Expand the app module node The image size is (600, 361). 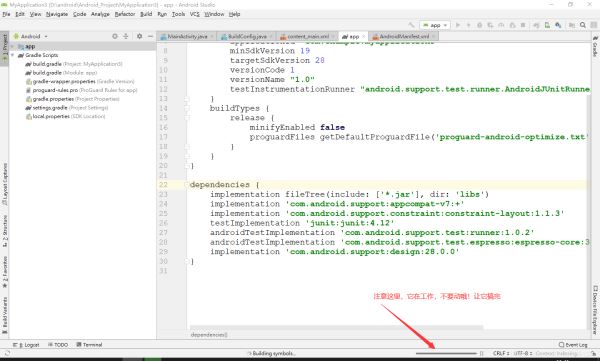[x=13, y=46]
